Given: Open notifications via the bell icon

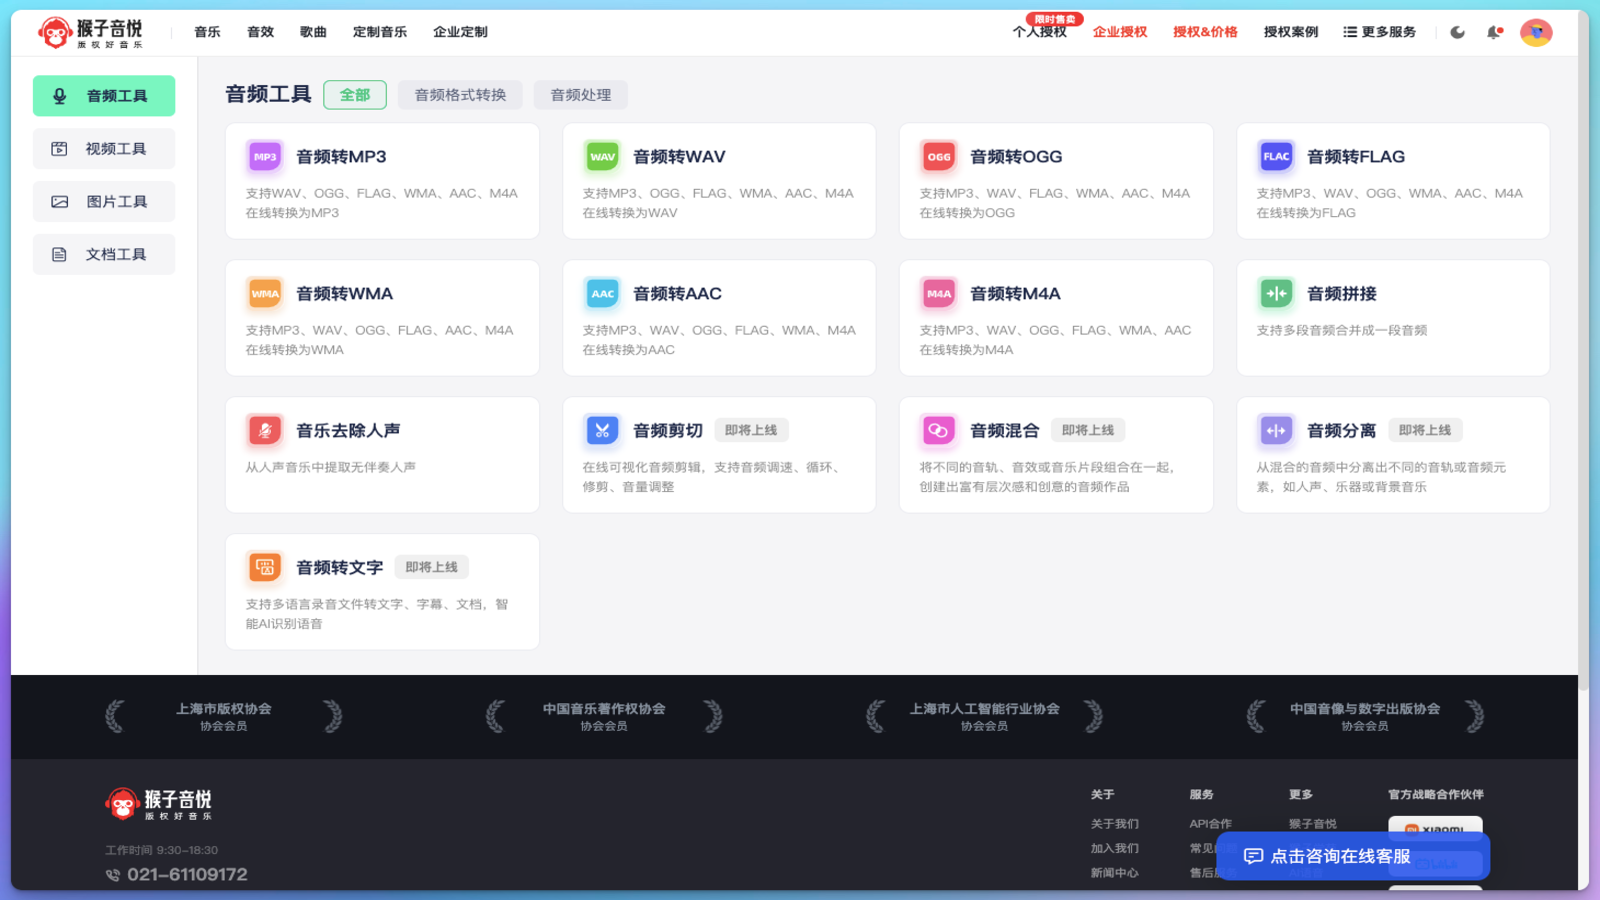Looking at the screenshot, I should (x=1494, y=31).
